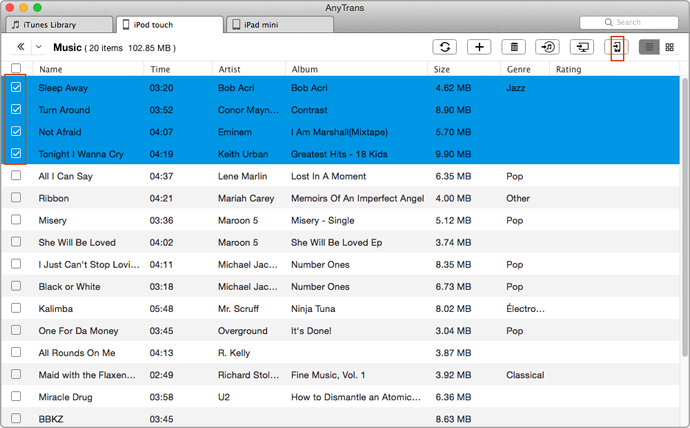The width and height of the screenshot is (690, 428).
Task: Sort by the Artist column header
Action: 229,69
